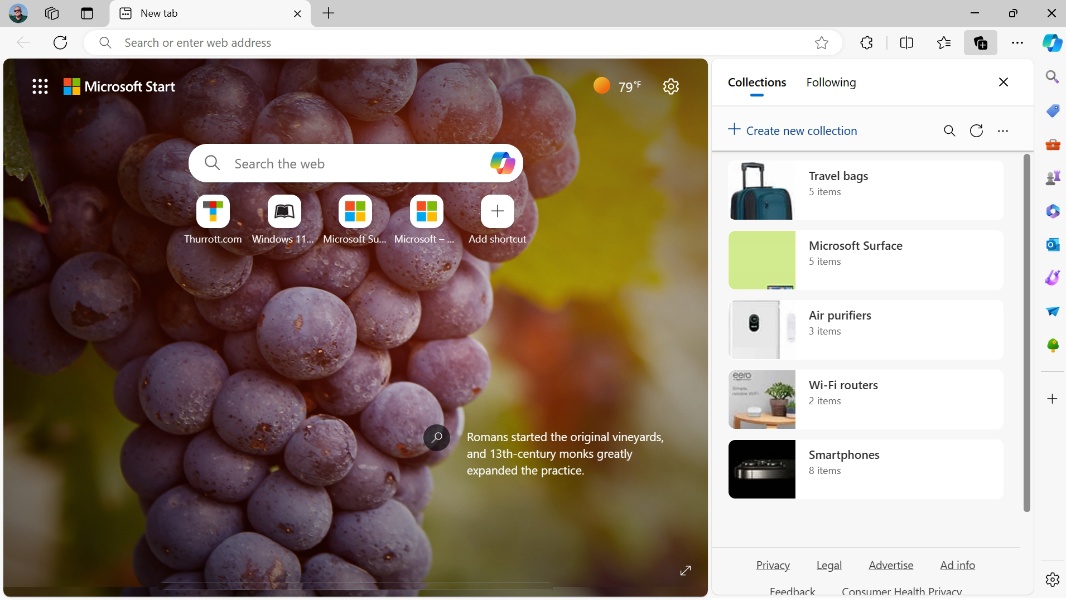
Task: Create a new collection
Action: click(x=793, y=130)
